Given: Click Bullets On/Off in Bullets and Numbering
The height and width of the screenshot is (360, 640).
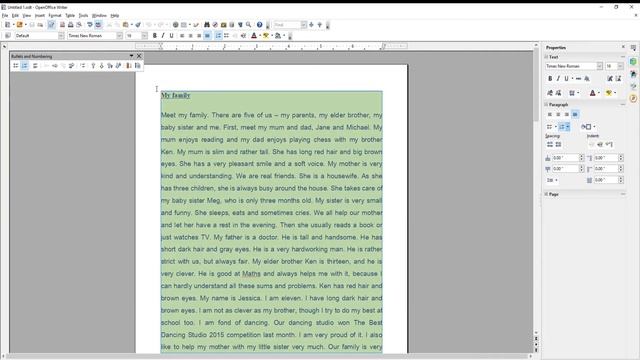Looking at the screenshot, I should coord(16,65).
